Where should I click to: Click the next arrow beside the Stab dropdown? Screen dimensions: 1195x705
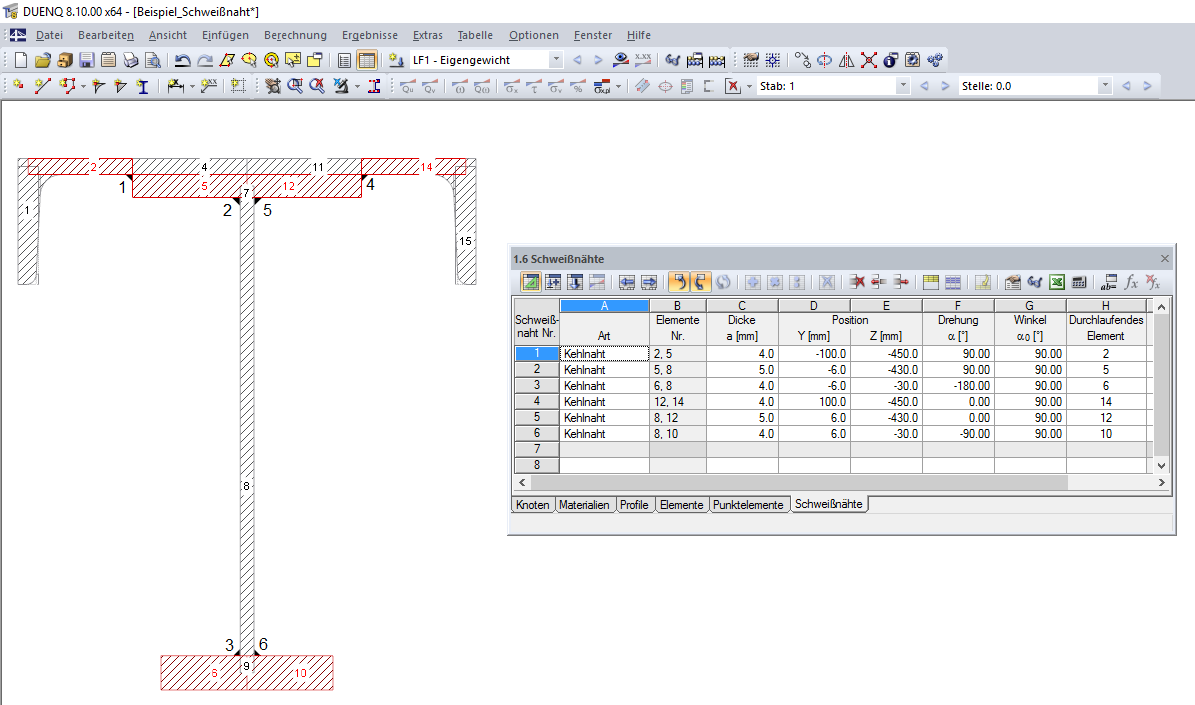(x=945, y=86)
